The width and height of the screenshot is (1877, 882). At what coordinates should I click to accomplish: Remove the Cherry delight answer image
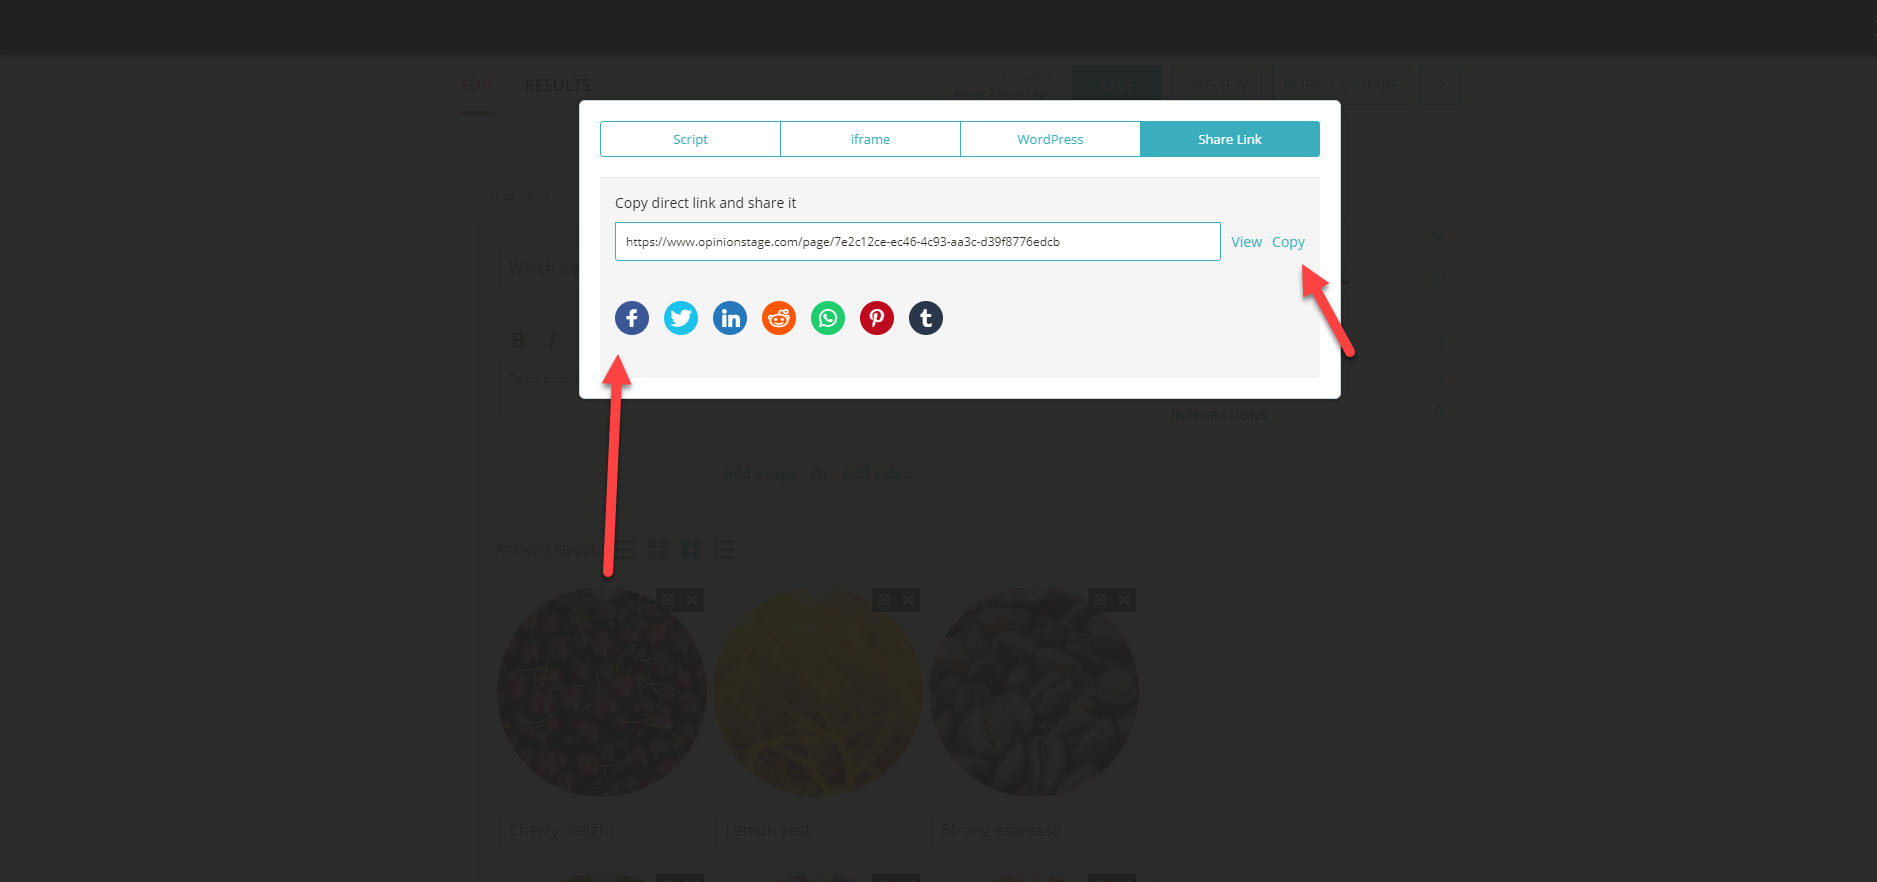(692, 600)
